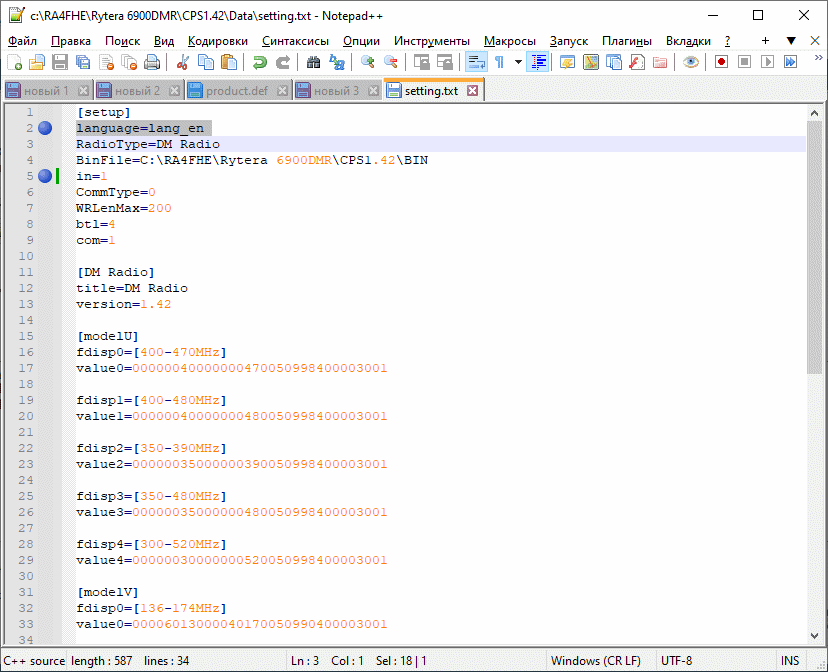
Task: Click the C++ source language status field
Action: [34, 661]
